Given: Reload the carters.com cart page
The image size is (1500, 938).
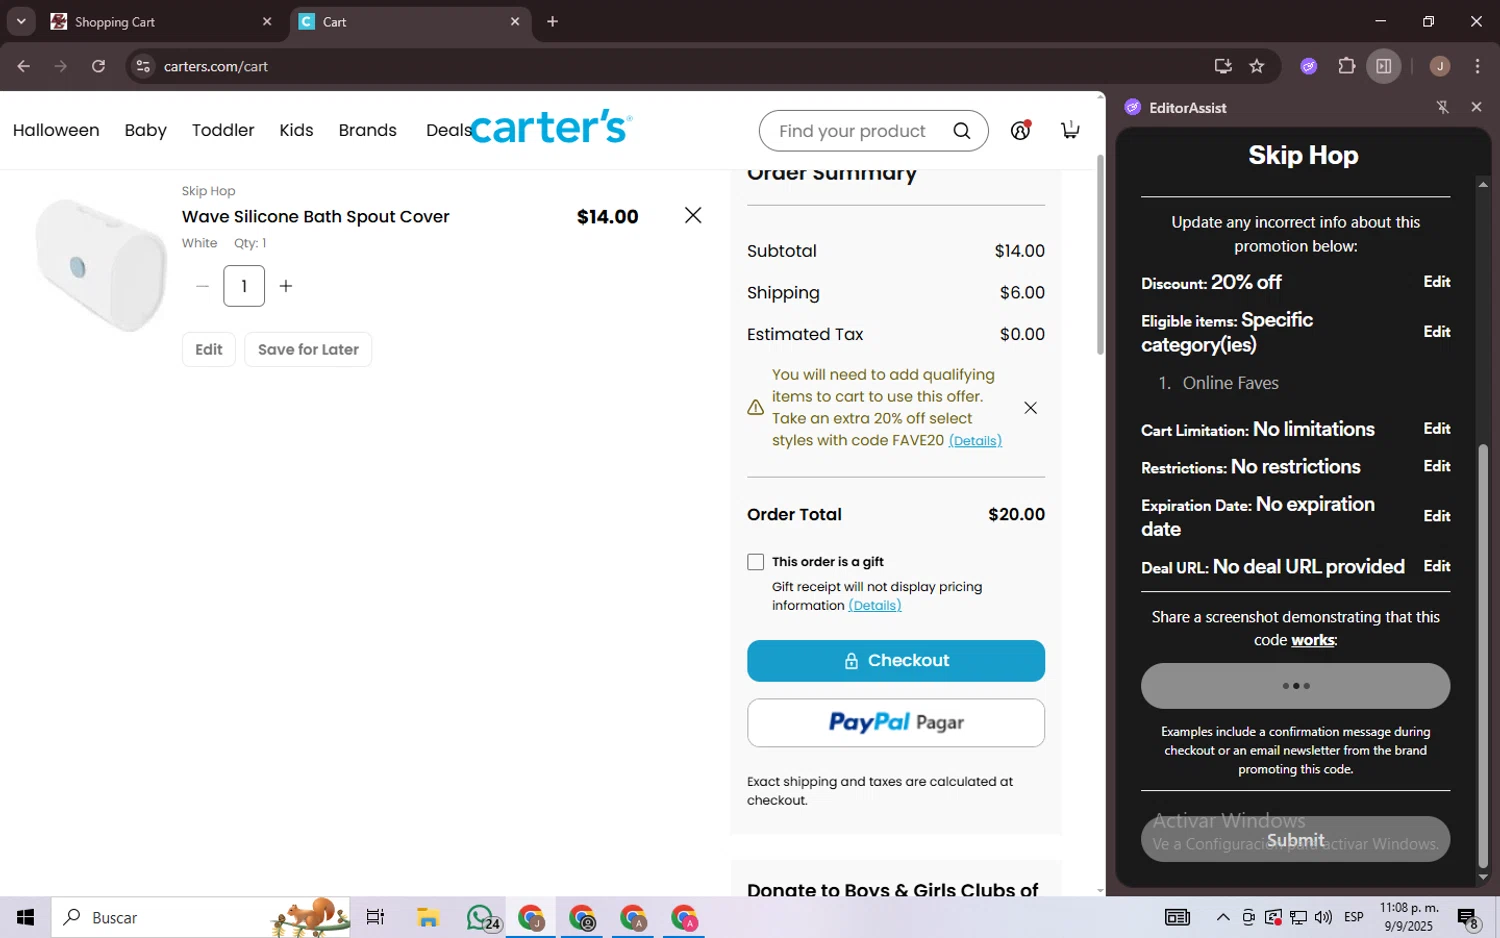Looking at the screenshot, I should click(x=98, y=66).
